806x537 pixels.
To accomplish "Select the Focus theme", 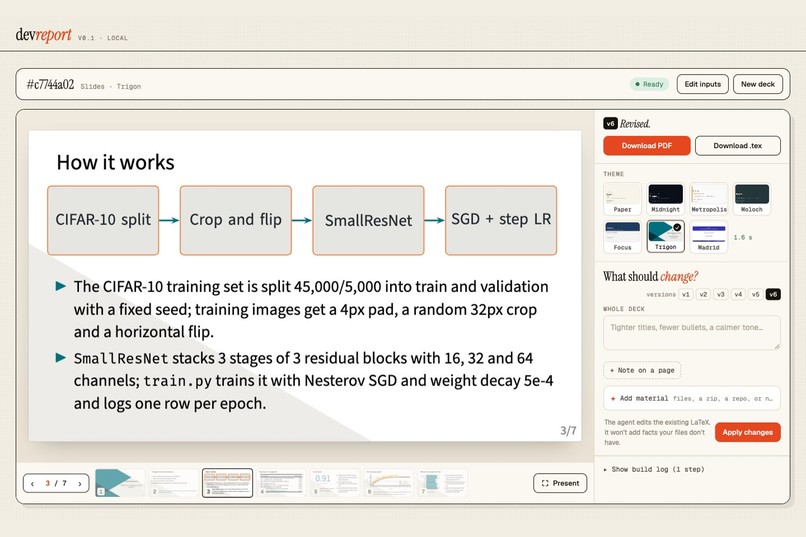I will click(622, 236).
